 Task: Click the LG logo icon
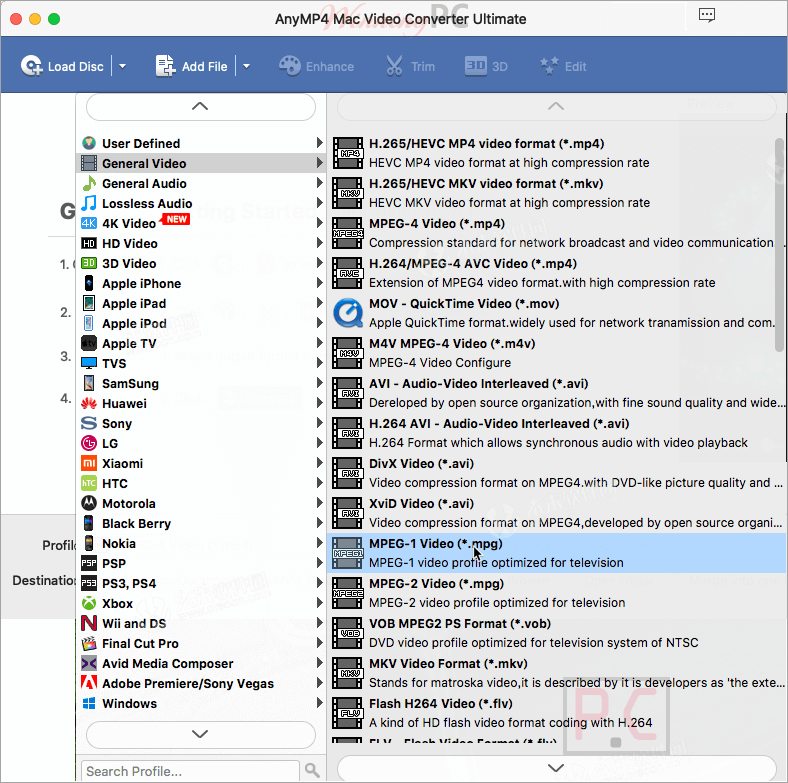point(89,443)
